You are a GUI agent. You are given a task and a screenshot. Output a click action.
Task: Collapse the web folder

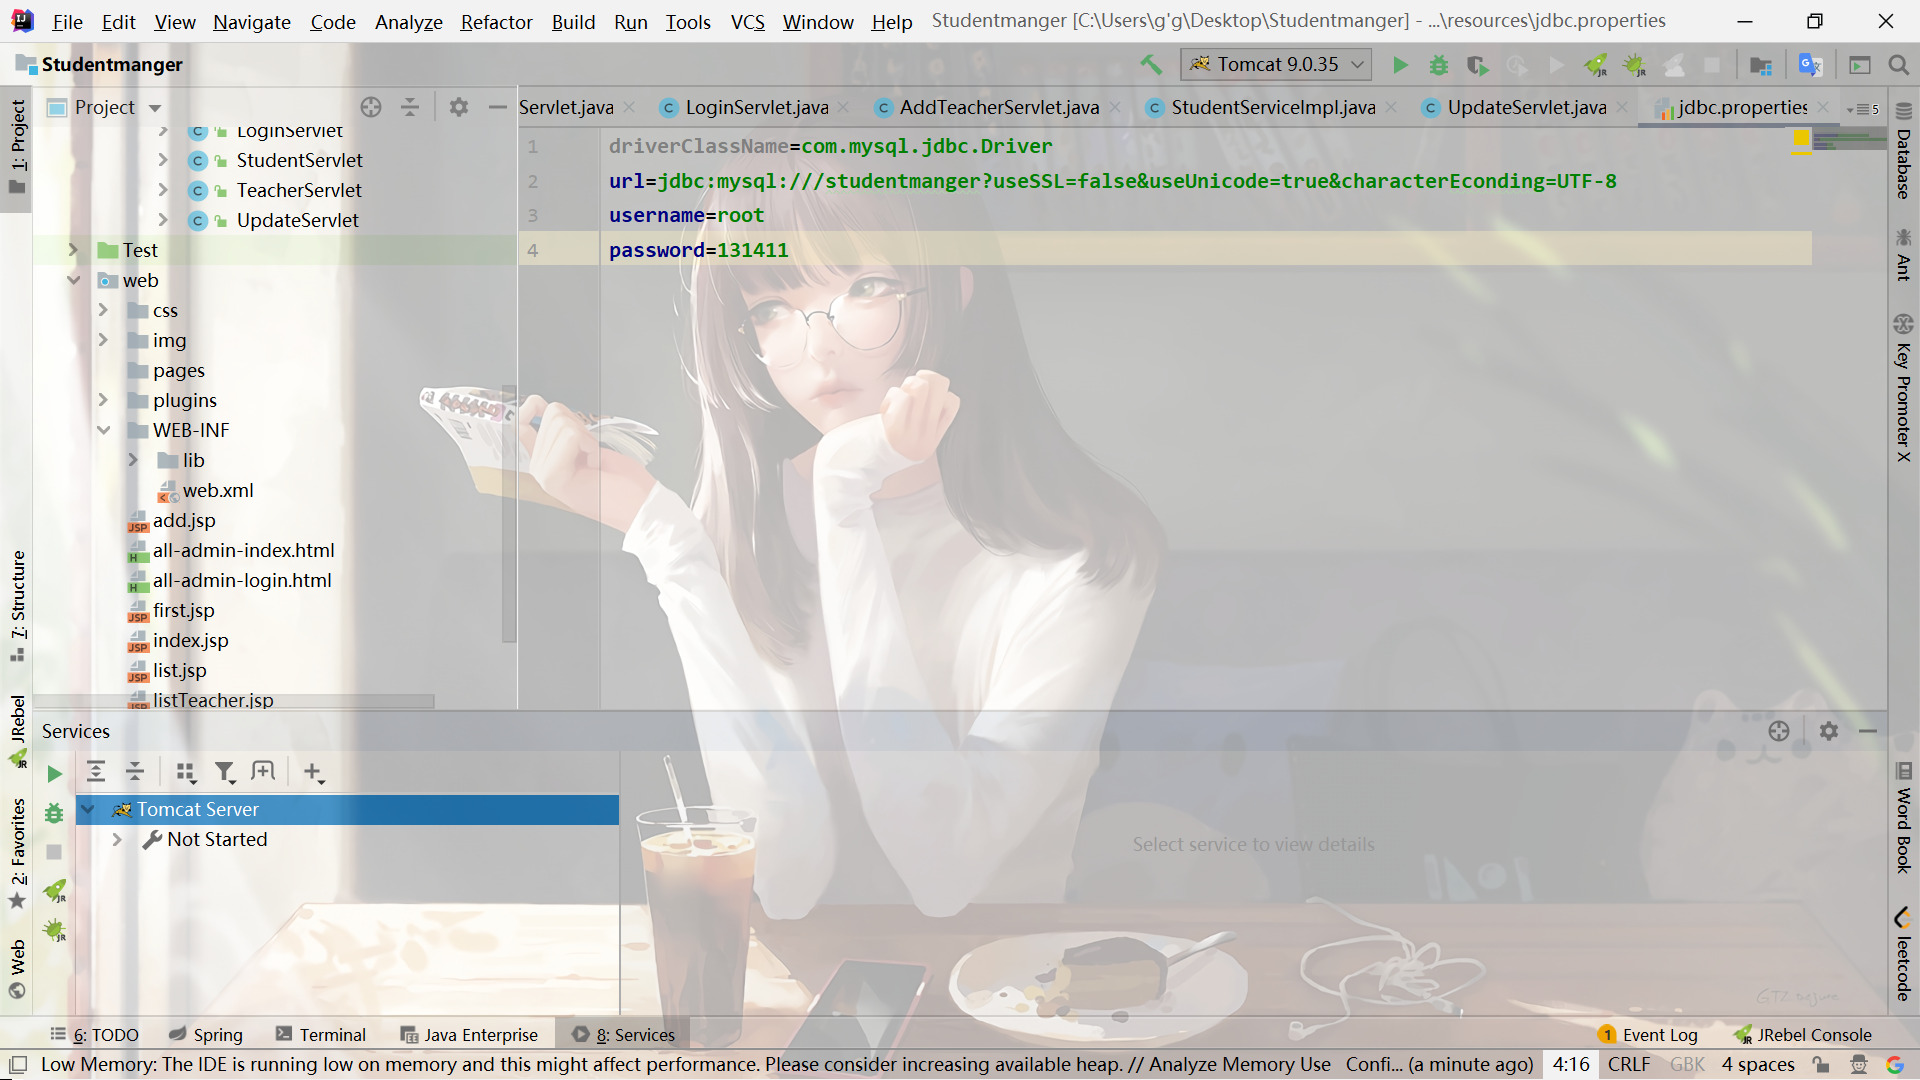coord(73,280)
